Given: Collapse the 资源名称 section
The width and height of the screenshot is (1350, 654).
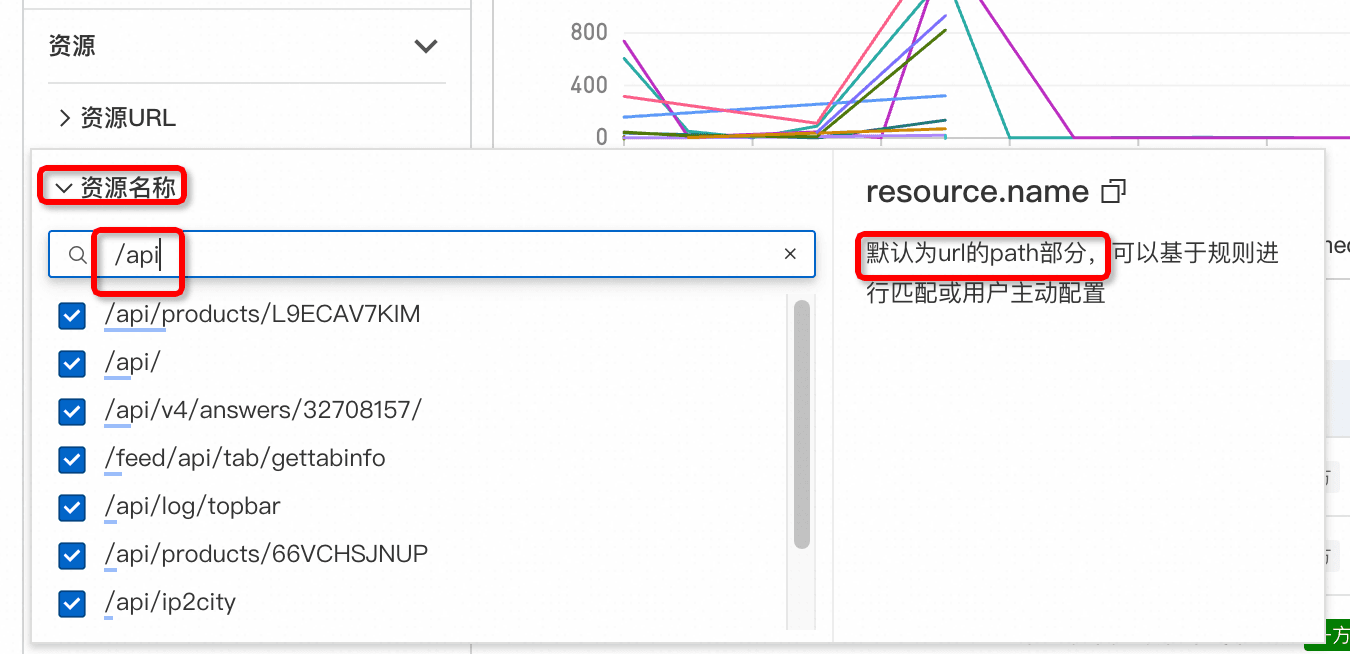Looking at the screenshot, I should [65, 187].
